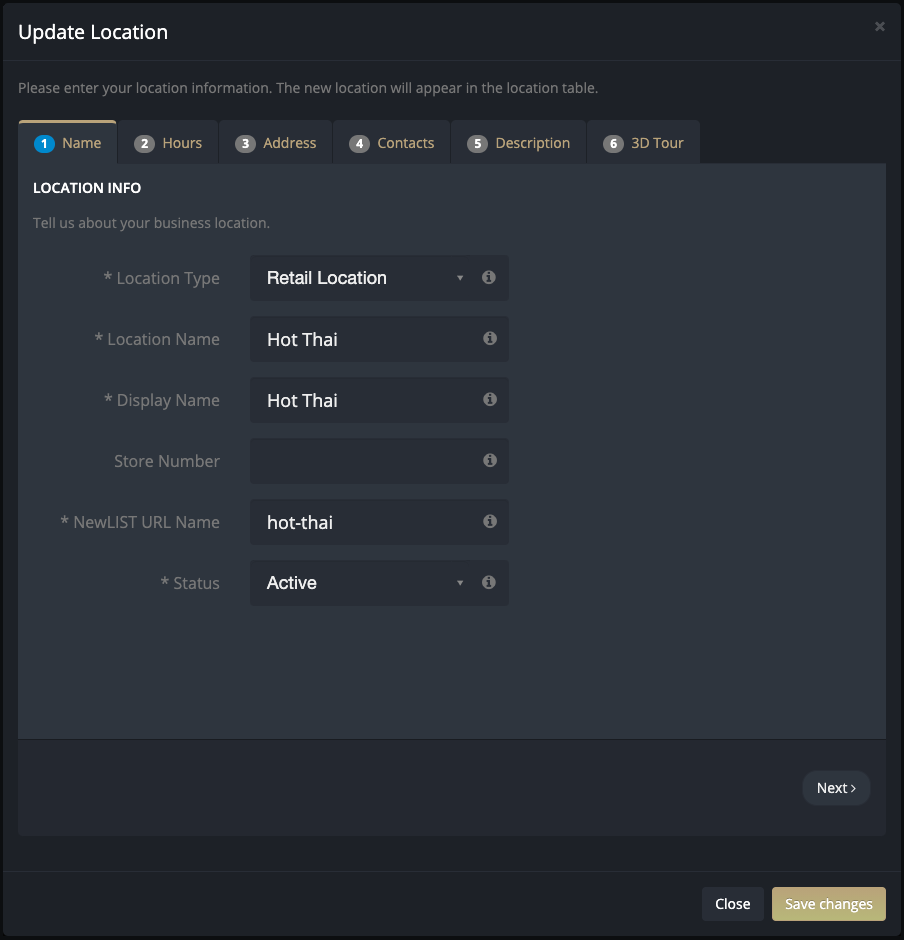Click Save changes button
The image size is (904, 940).
[828, 904]
